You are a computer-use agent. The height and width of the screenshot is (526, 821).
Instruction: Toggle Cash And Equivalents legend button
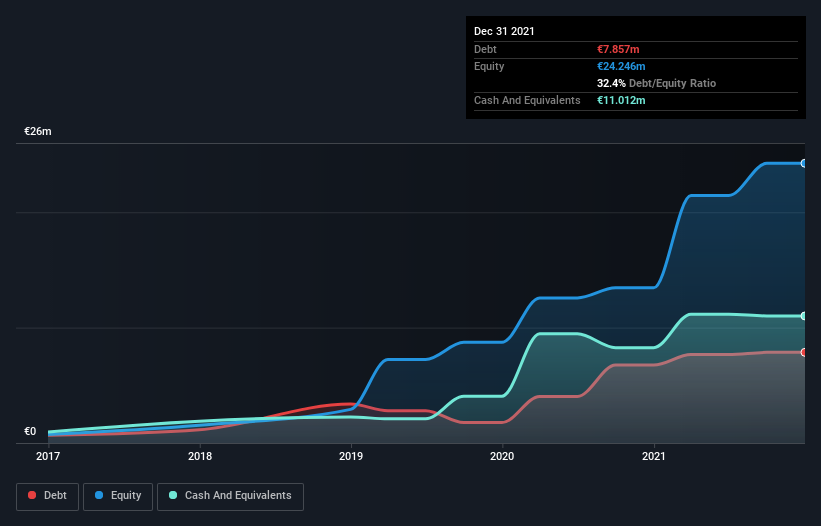tap(230, 496)
